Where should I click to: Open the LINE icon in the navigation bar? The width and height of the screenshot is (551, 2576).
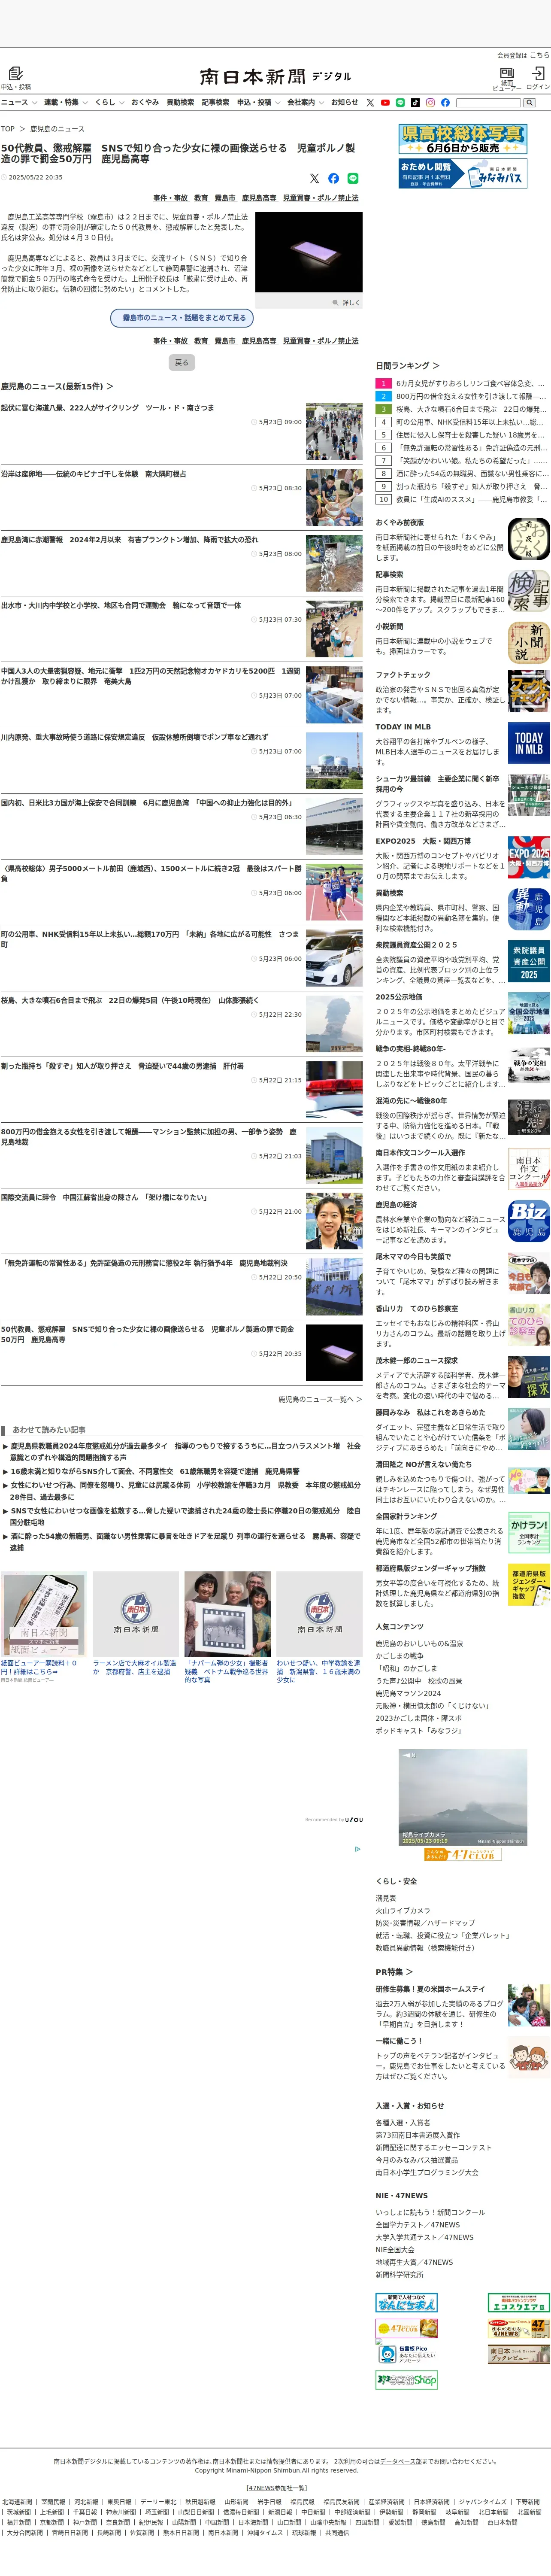400,102
